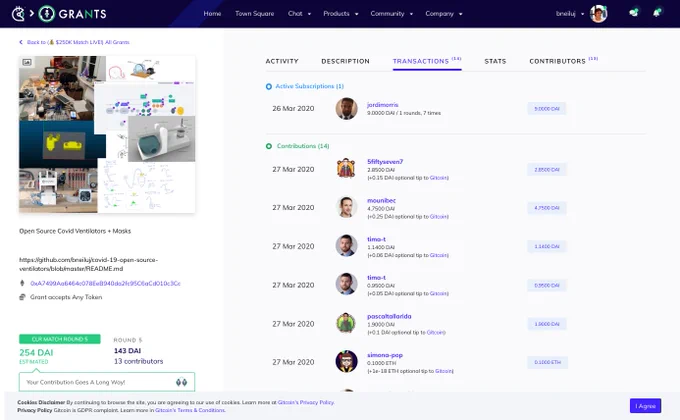This screenshot has width=680, height=420.
Task: Click the 4.7500 DAI amount badge
Action: [547, 208]
